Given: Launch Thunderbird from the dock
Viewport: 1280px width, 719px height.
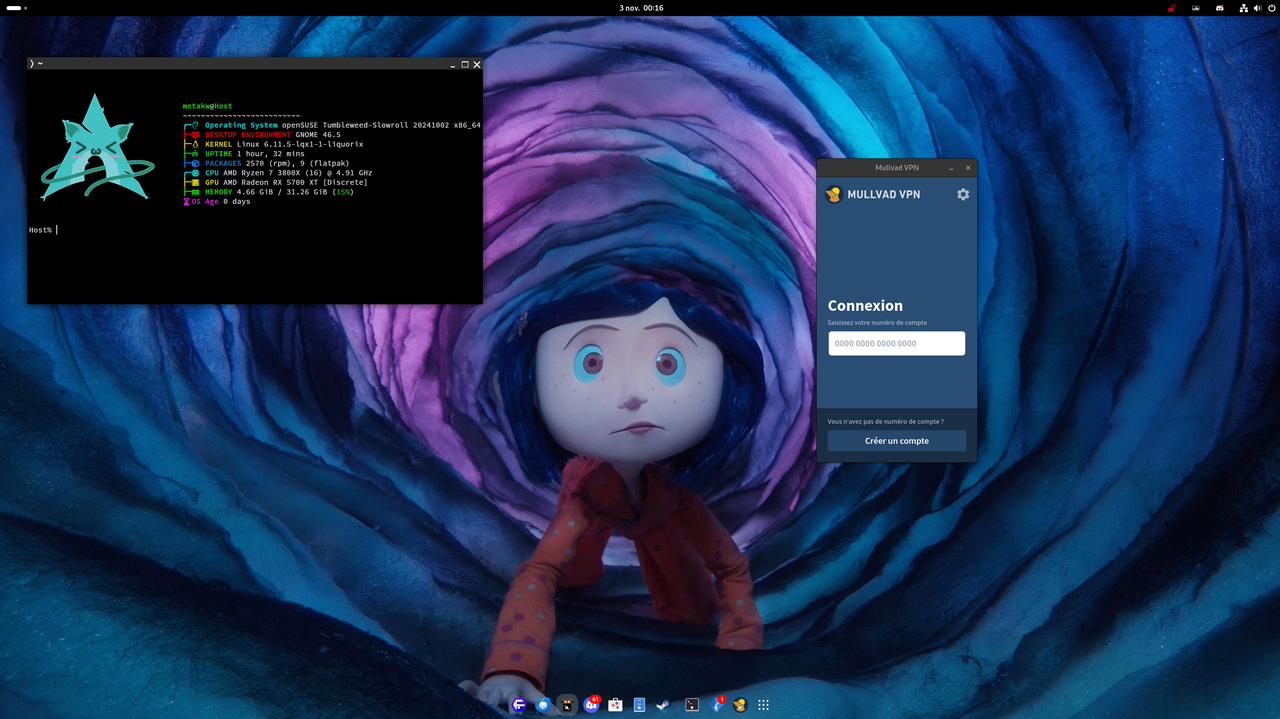Looking at the screenshot, I should pyautogui.click(x=543, y=704).
